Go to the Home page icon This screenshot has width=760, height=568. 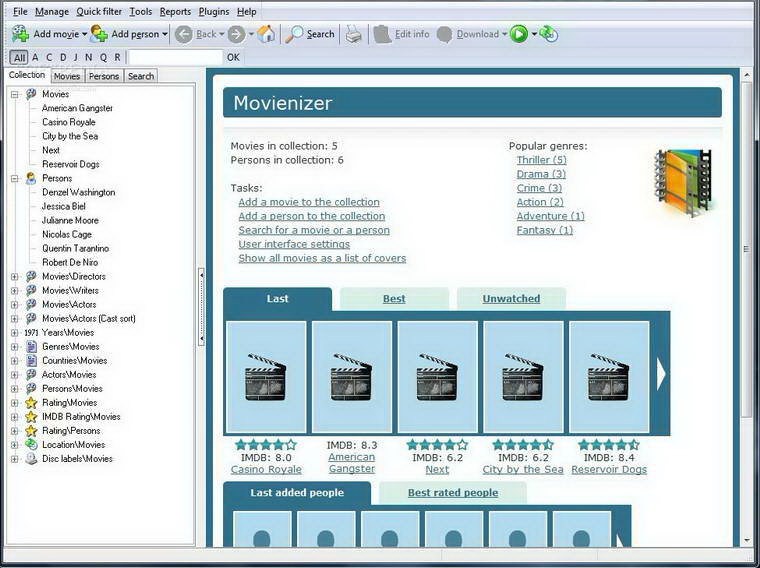pos(266,34)
